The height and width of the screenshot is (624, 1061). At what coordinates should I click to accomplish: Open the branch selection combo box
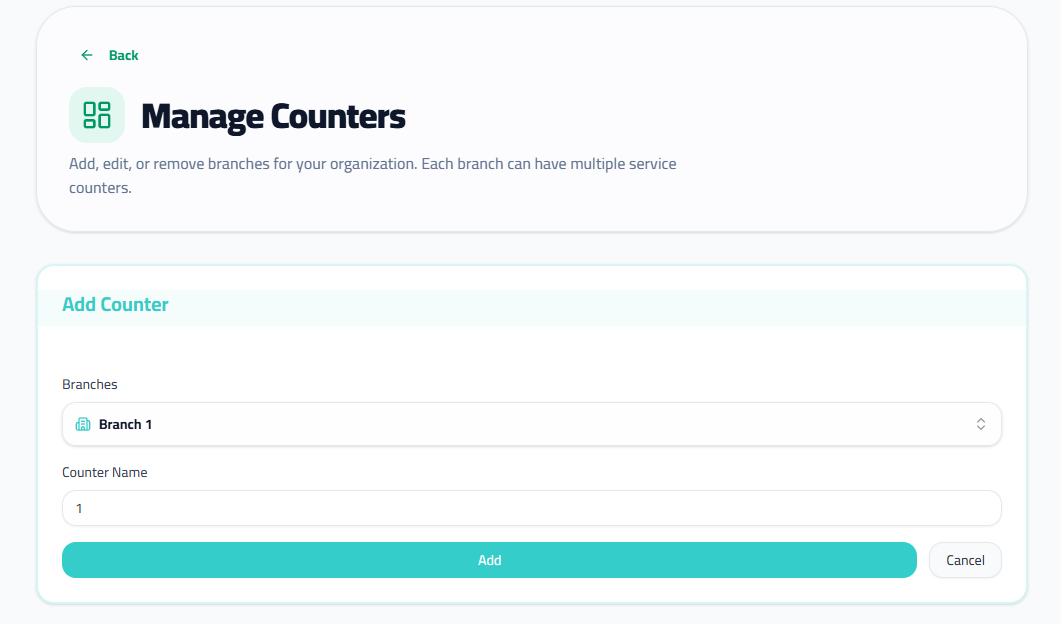(531, 424)
